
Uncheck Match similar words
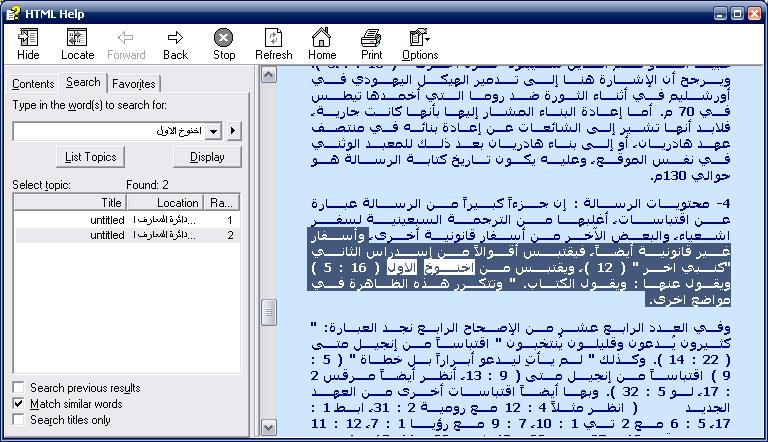18,404
